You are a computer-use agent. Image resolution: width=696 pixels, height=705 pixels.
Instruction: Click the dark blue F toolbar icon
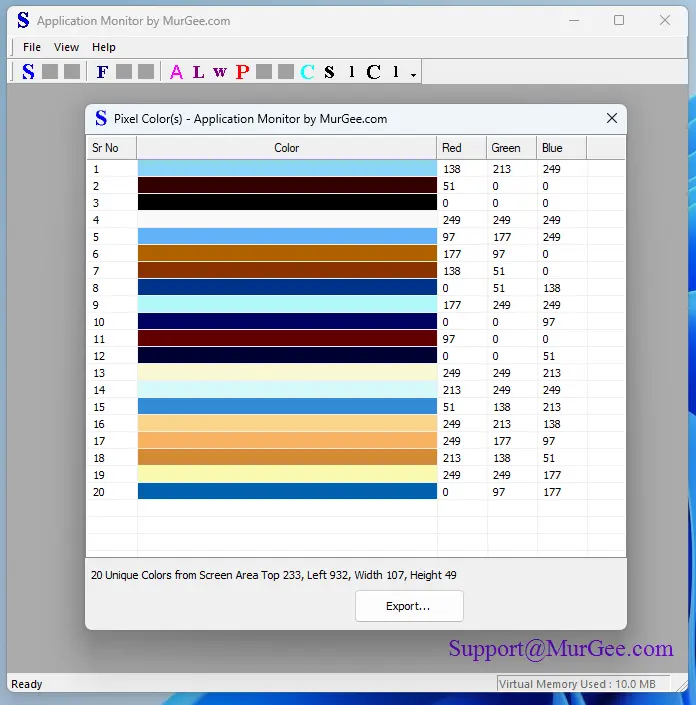103,71
